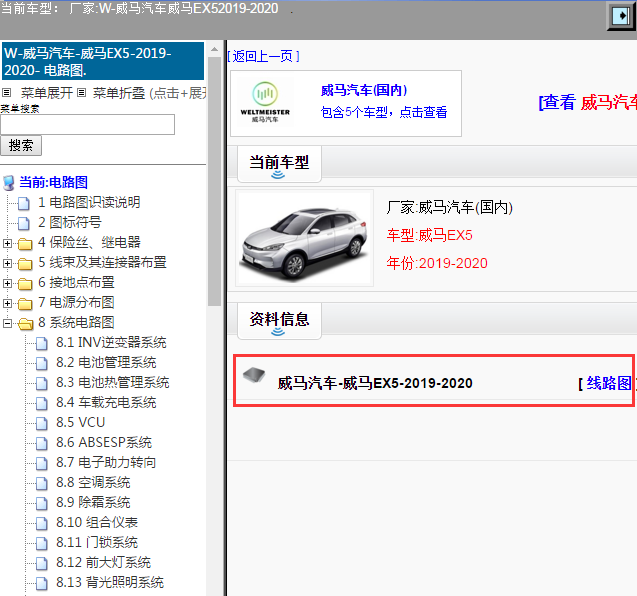Click the folder icon of 7 电源分布图

coord(25,303)
